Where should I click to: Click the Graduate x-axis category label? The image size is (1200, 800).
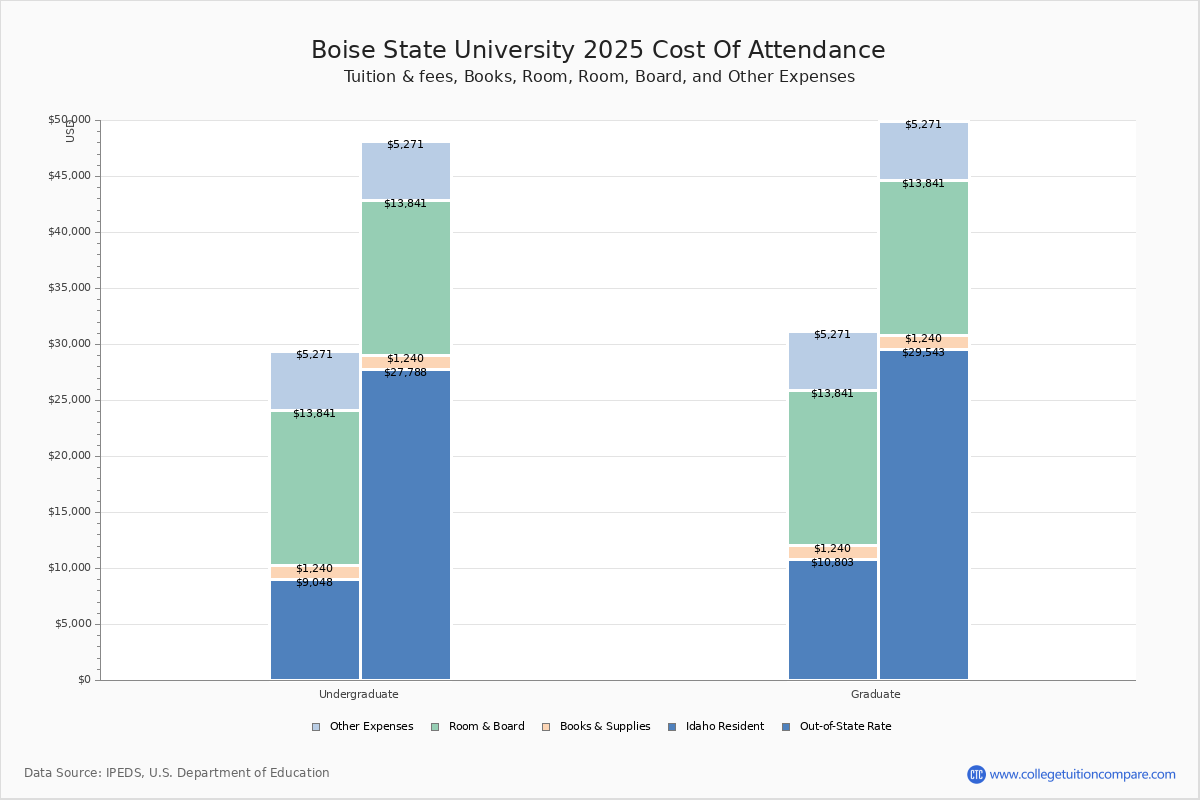tap(876, 694)
